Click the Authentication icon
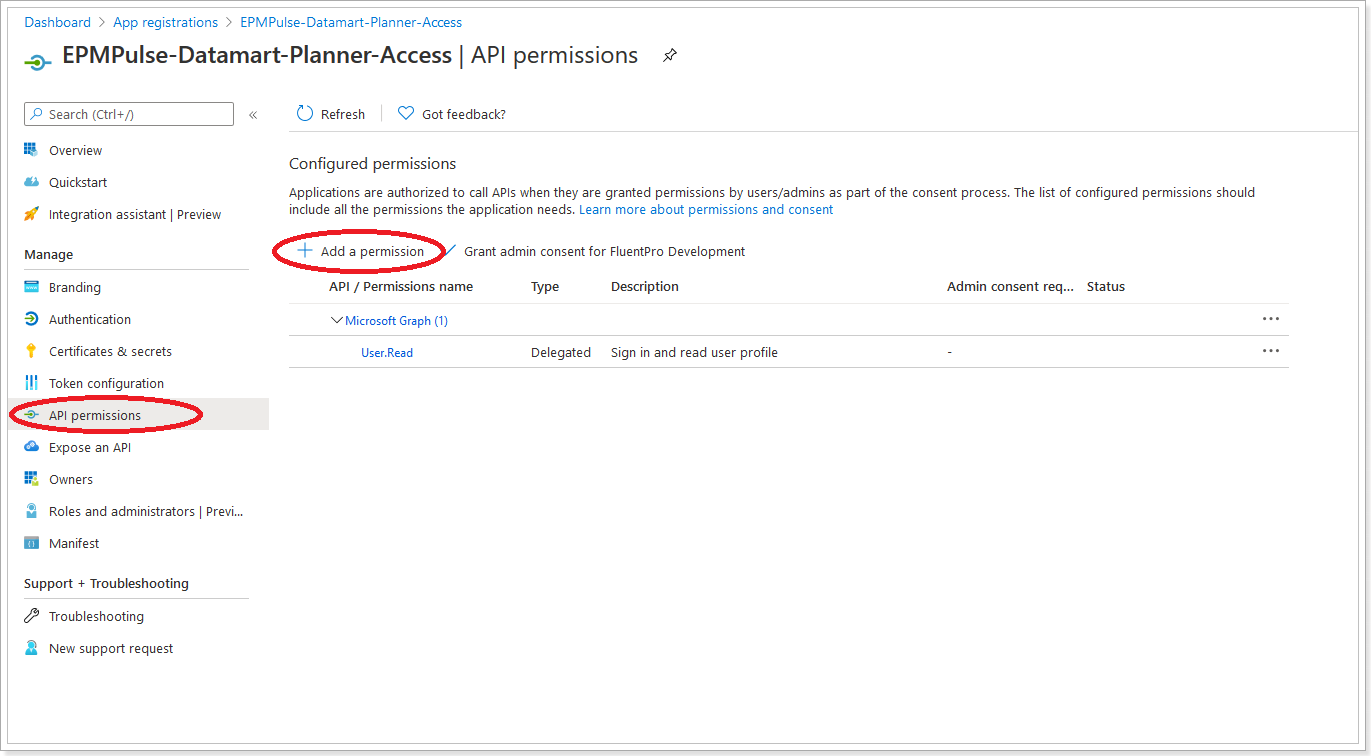Viewport: 1371px width, 756px height. coord(31,319)
